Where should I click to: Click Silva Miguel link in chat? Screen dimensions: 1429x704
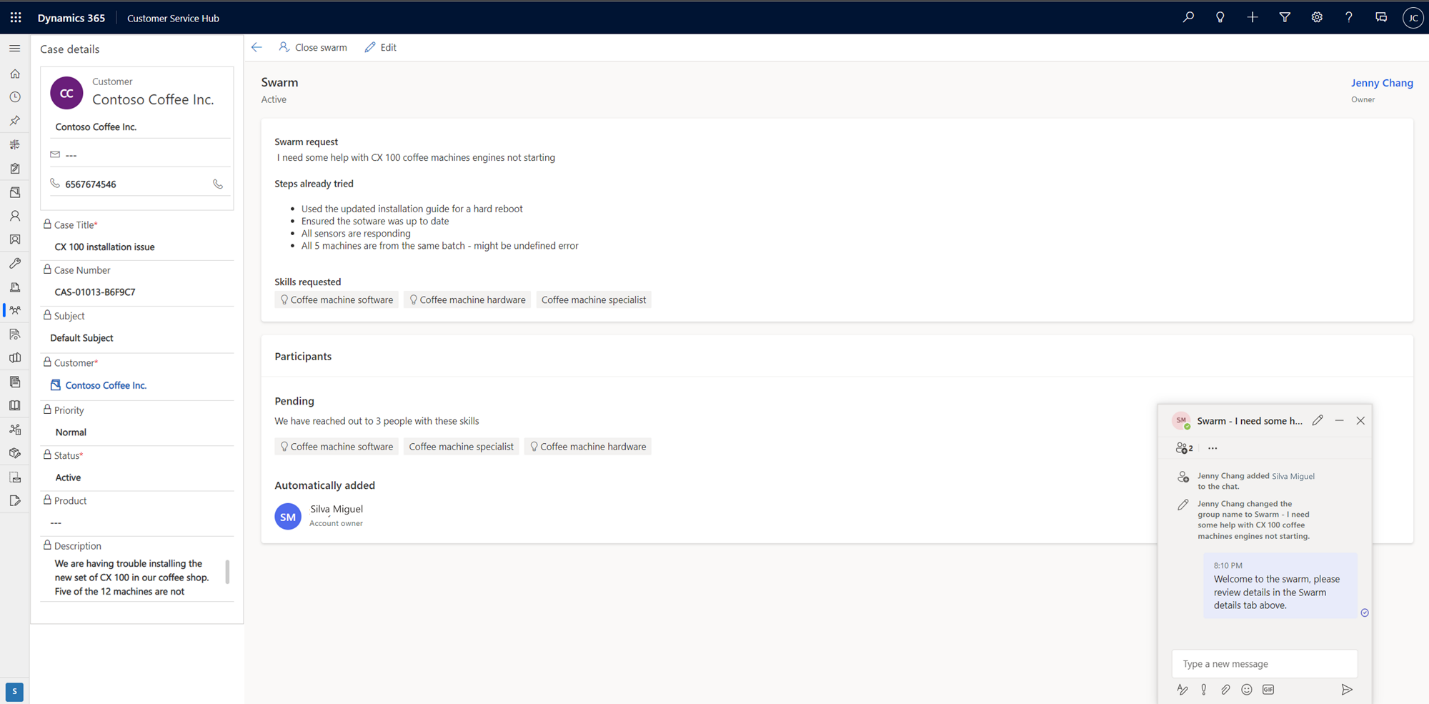pos(1293,477)
